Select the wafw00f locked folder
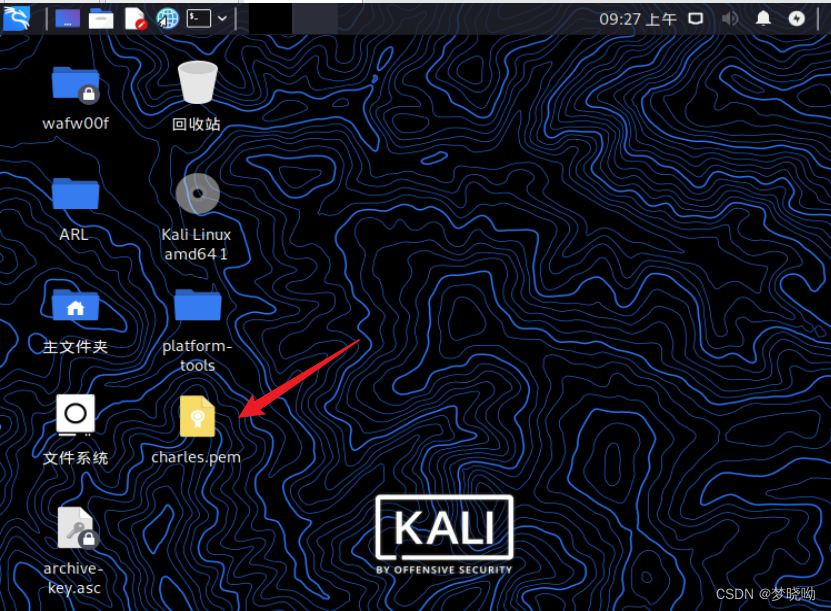Image resolution: width=831 pixels, height=611 pixels. (75, 84)
